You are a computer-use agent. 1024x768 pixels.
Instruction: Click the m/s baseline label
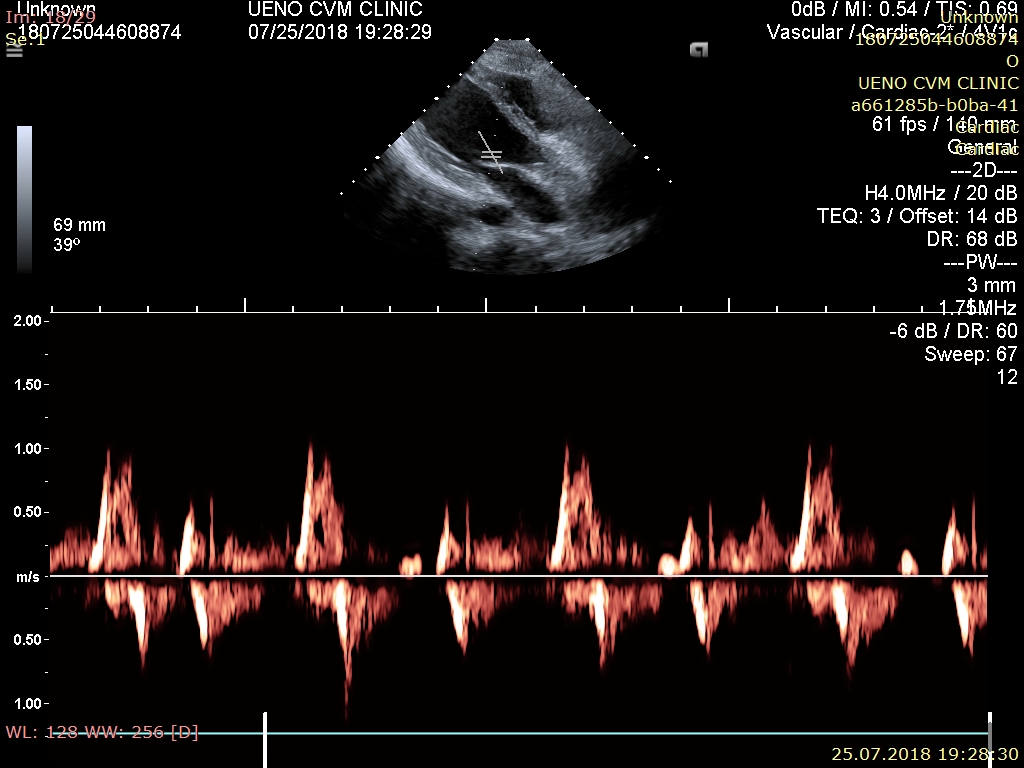click(26, 577)
